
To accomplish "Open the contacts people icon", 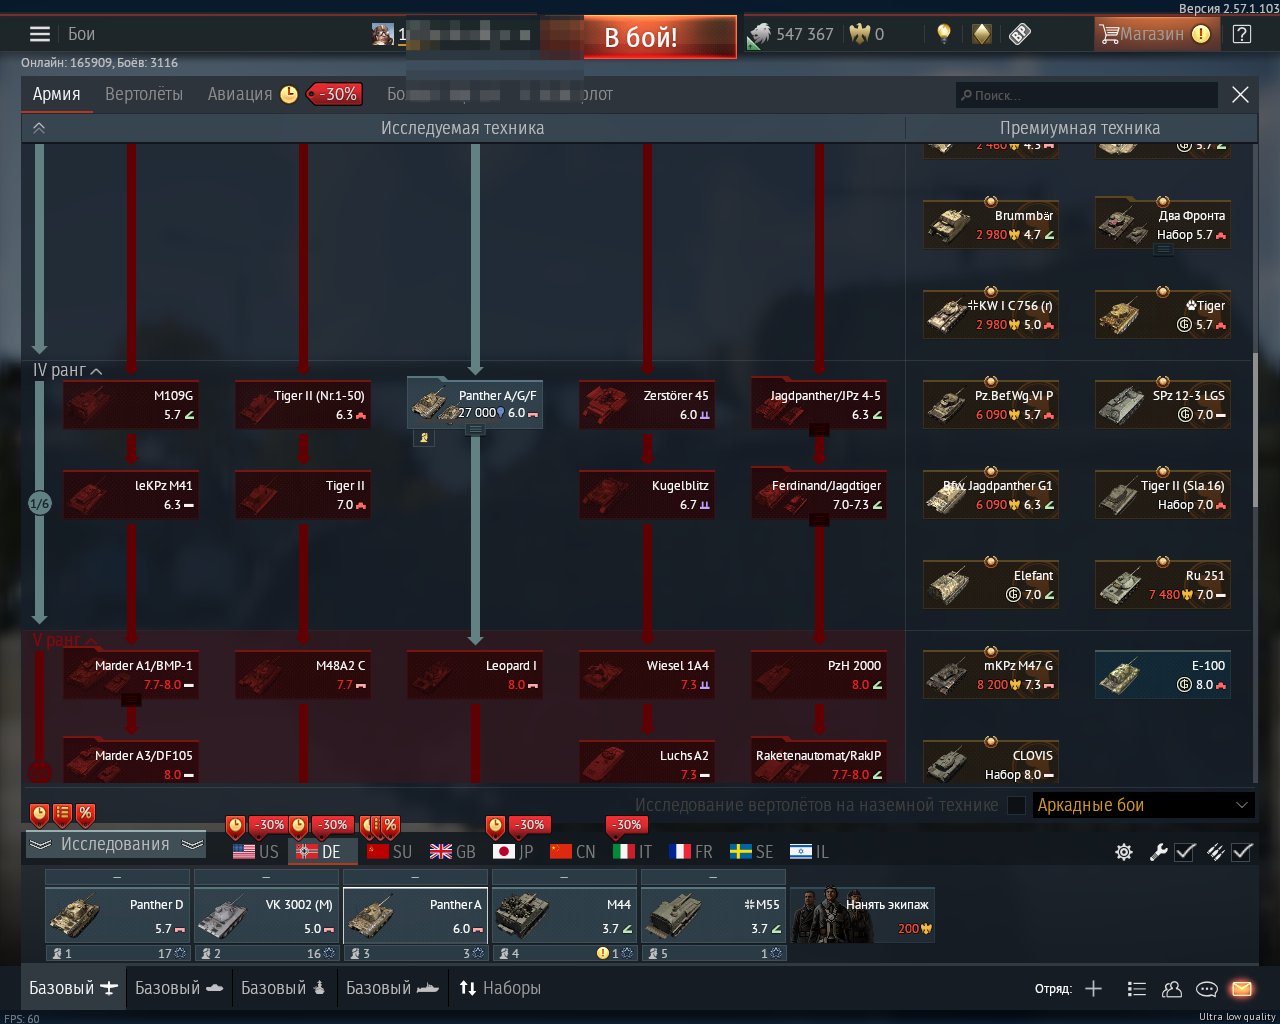I will [x=1172, y=989].
